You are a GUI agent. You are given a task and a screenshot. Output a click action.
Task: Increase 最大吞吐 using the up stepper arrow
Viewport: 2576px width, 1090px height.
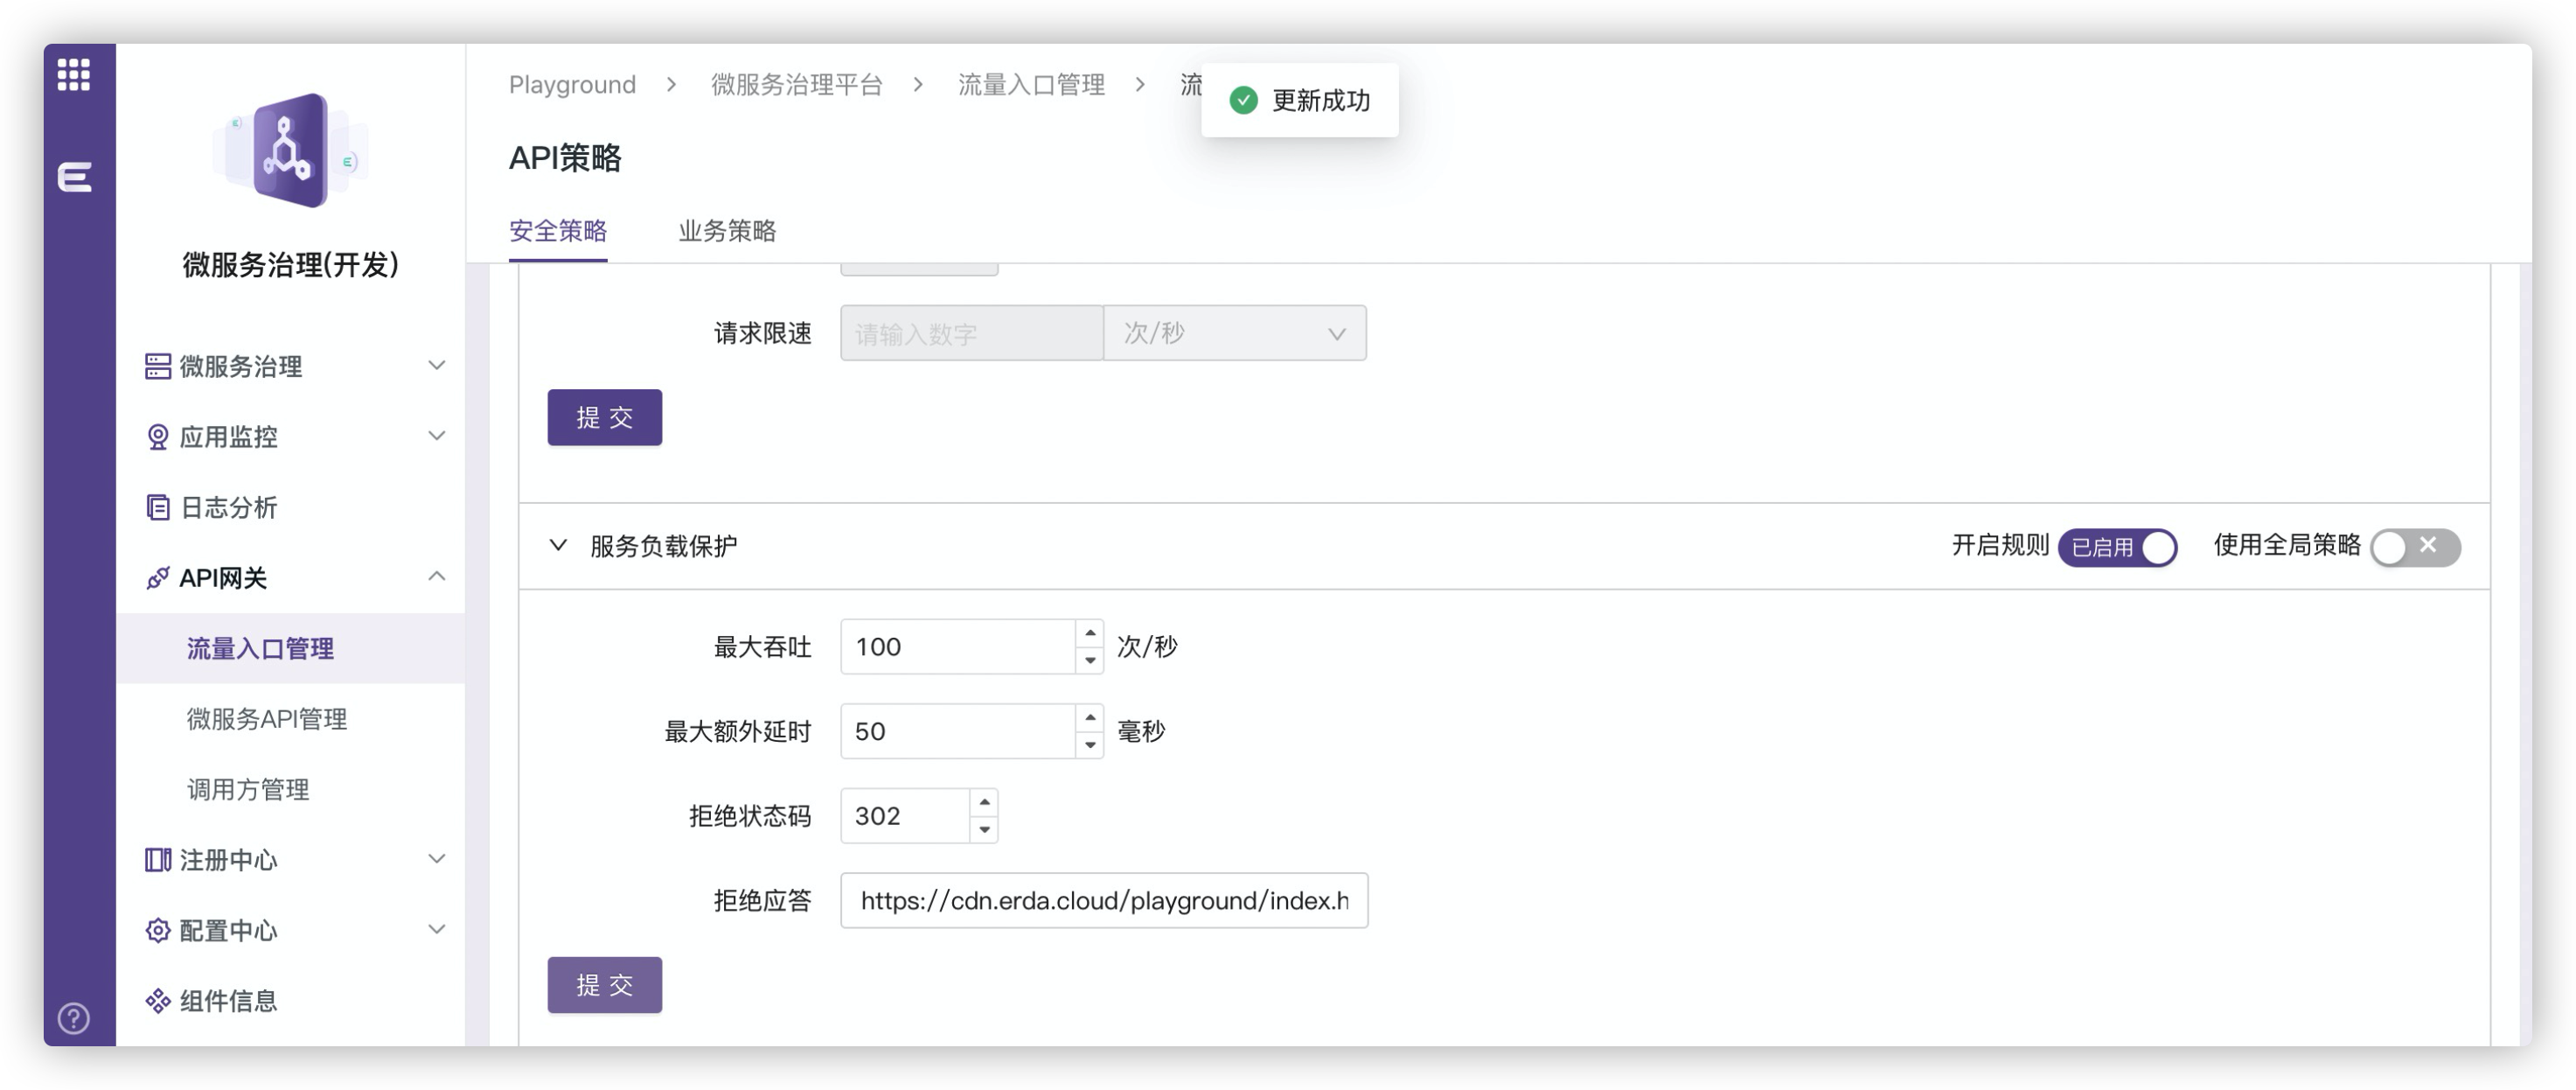click(x=1089, y=633)
